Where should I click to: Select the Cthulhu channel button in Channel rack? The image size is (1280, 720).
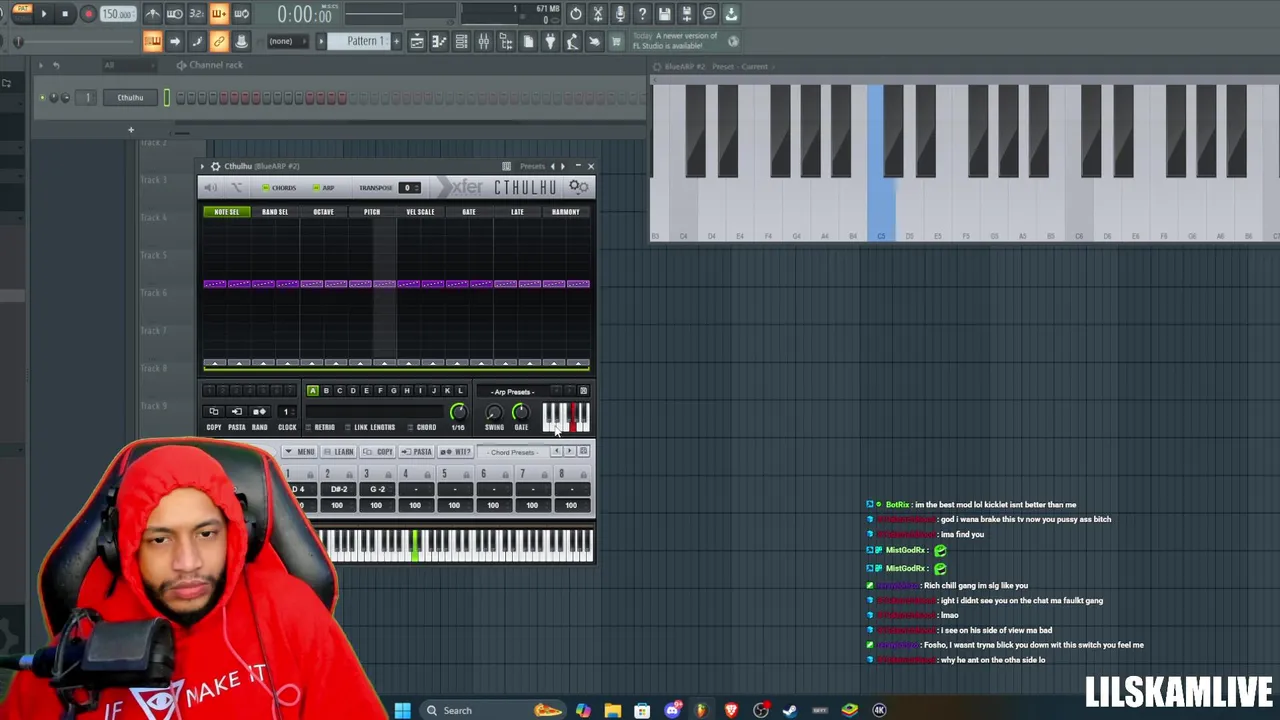[x=130, y=97]
